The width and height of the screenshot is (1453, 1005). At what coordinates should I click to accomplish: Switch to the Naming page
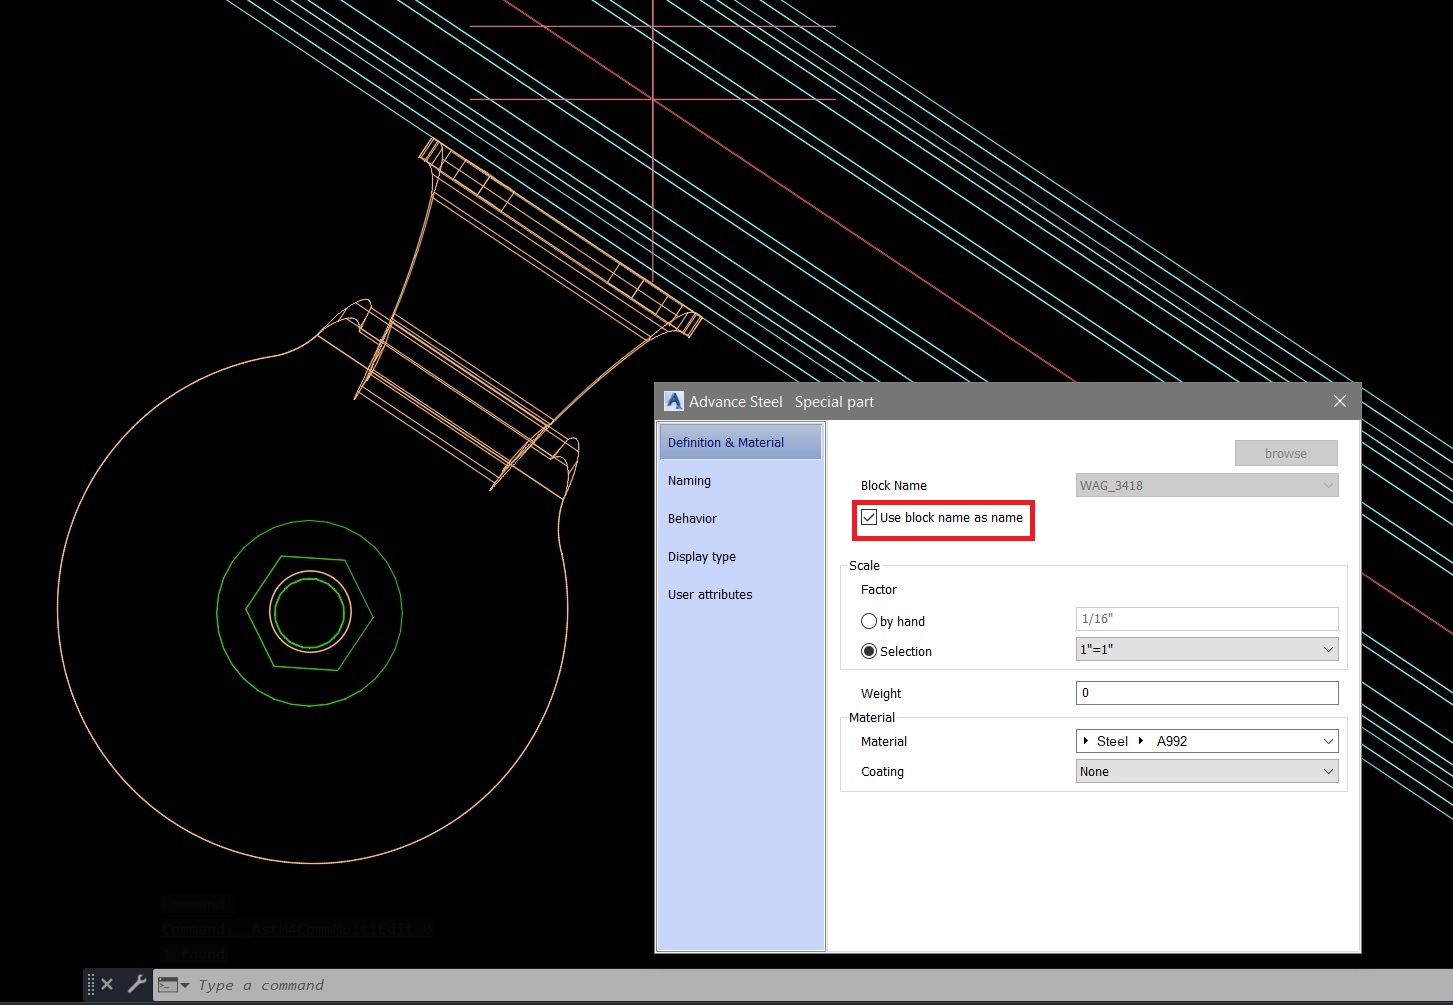[x=689, y=480]
